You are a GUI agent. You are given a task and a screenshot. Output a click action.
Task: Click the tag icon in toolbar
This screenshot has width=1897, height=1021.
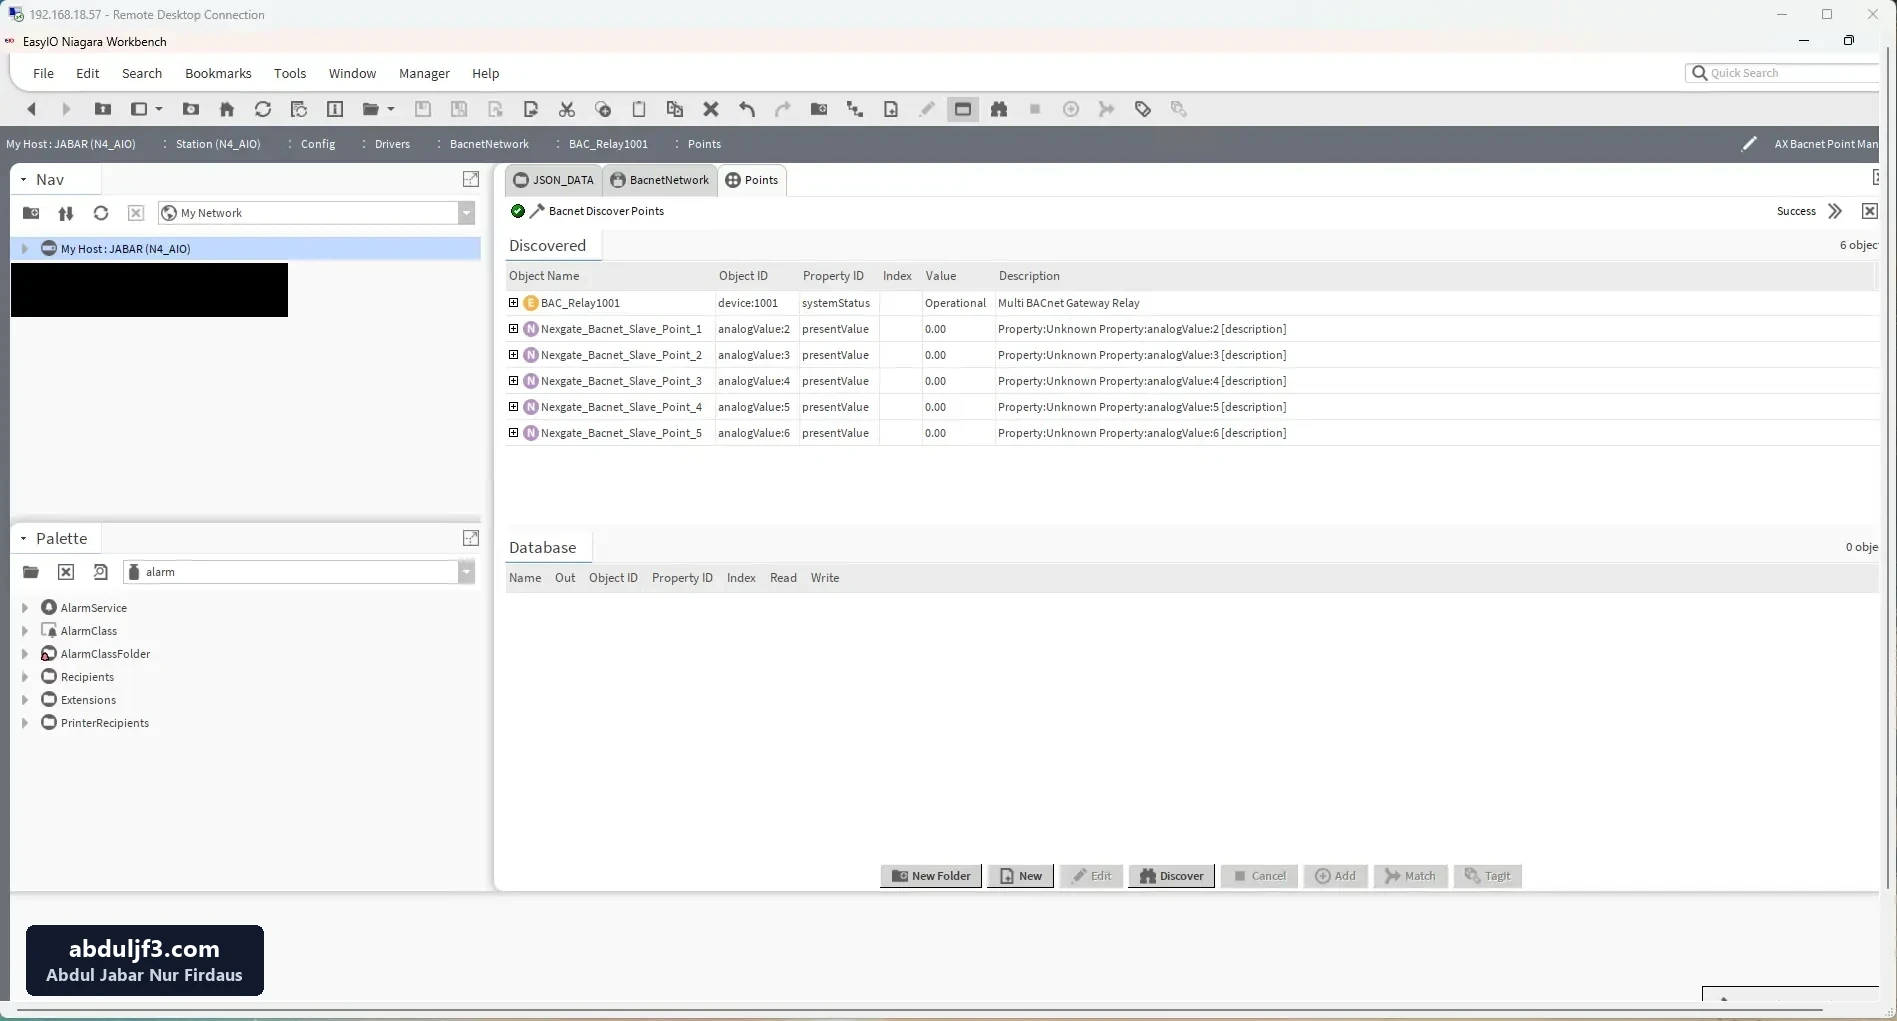click(x=1143, y=109)
